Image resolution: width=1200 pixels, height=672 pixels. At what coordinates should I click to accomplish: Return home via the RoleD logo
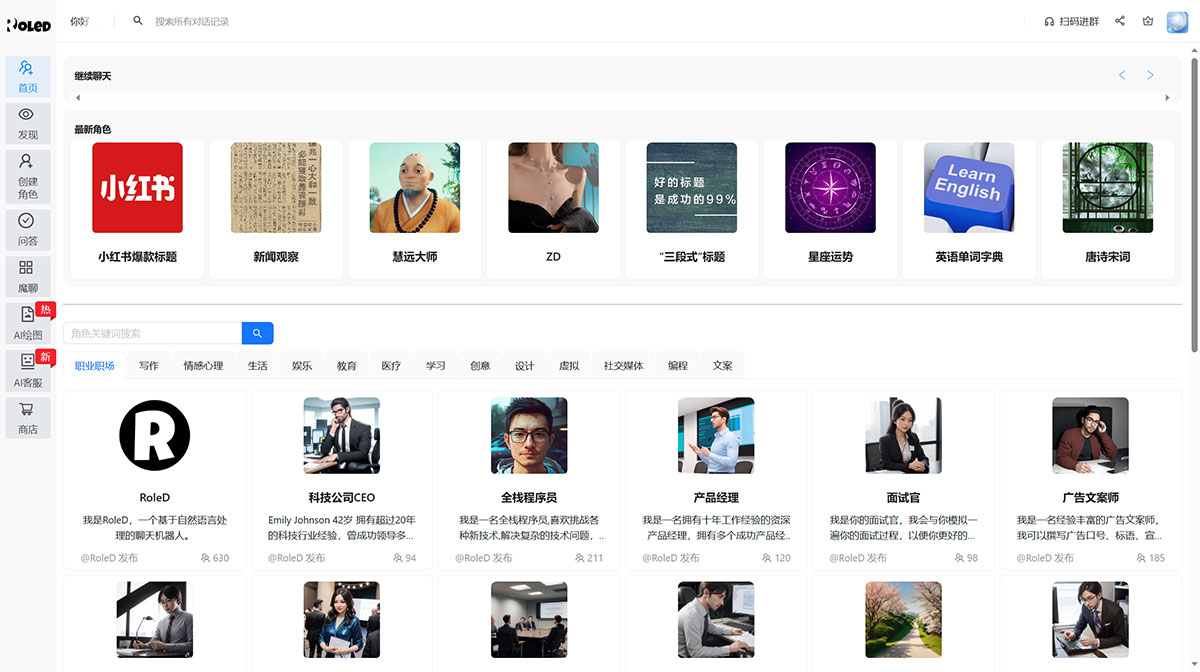tap(30, 24)
